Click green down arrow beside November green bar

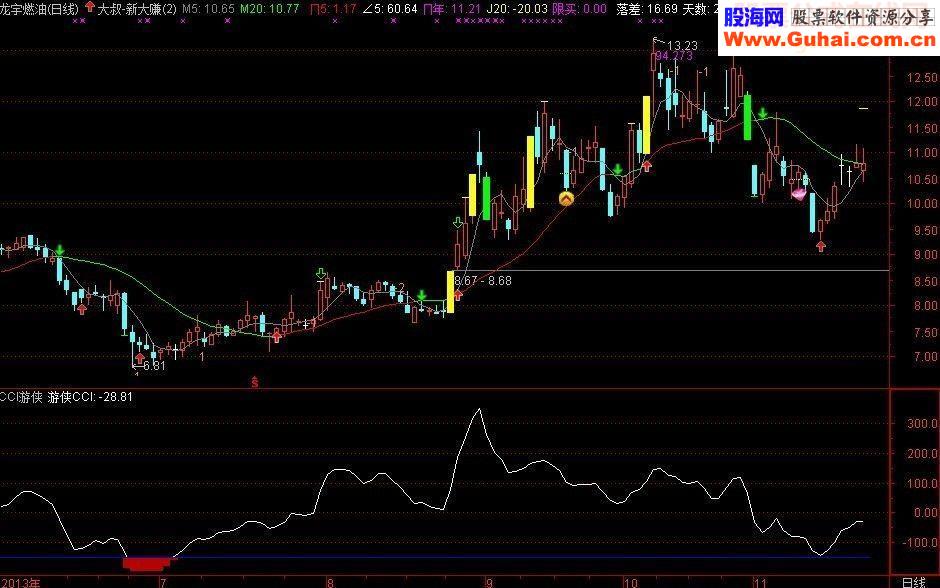762,113
